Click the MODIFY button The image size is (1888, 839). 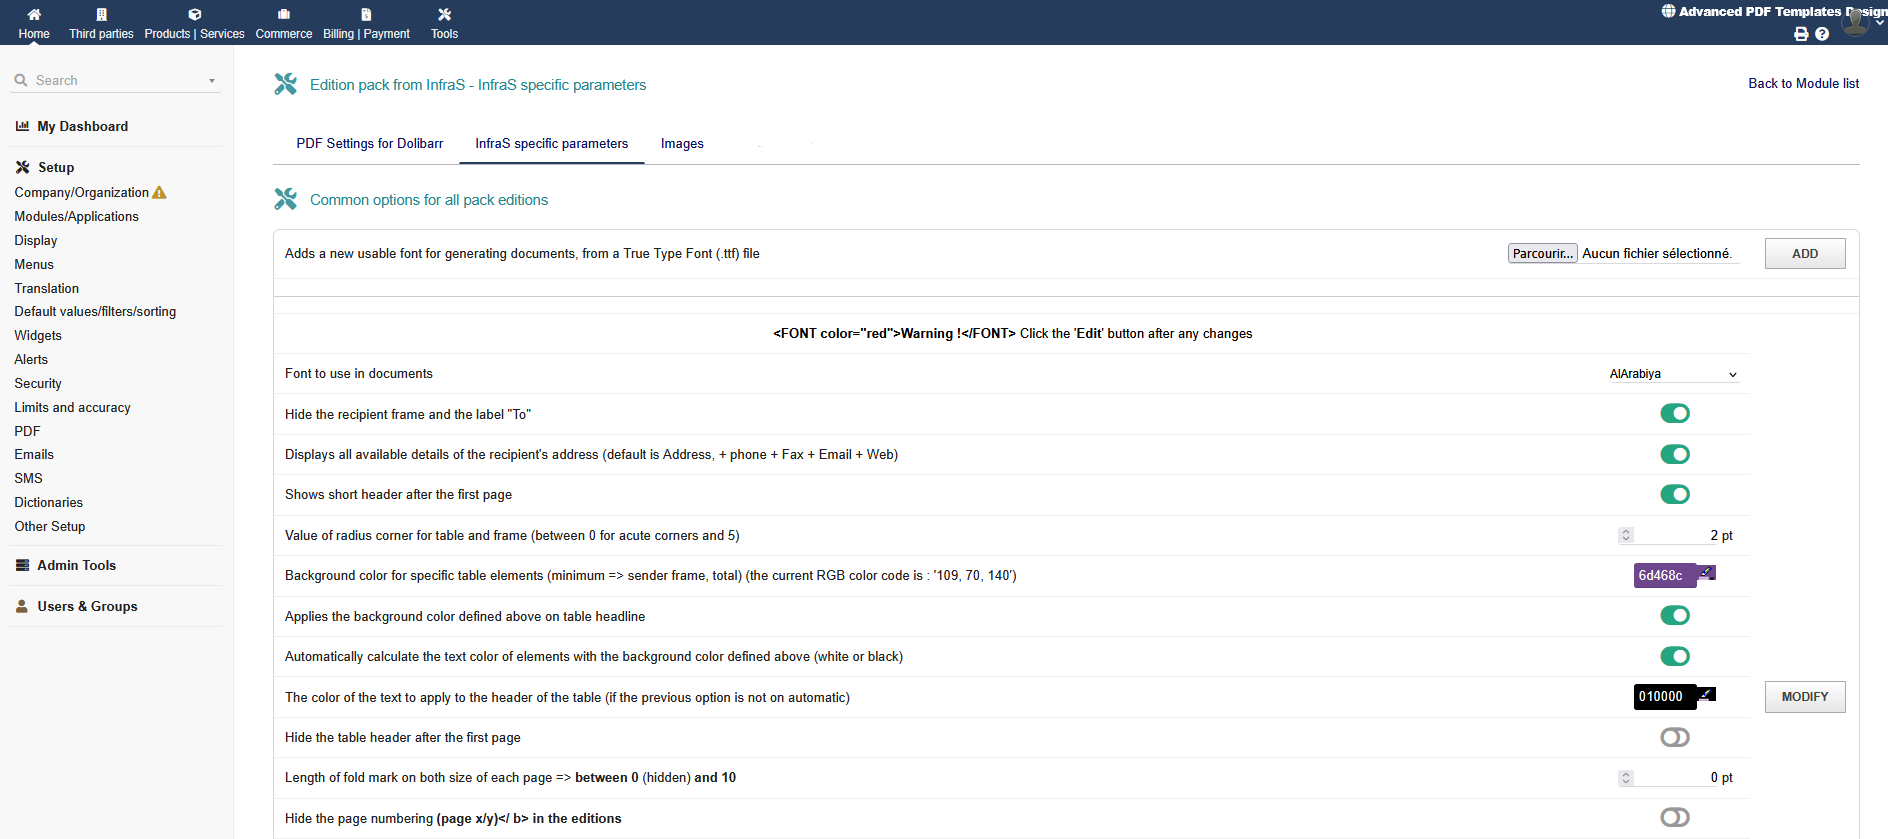point(1804,697)
